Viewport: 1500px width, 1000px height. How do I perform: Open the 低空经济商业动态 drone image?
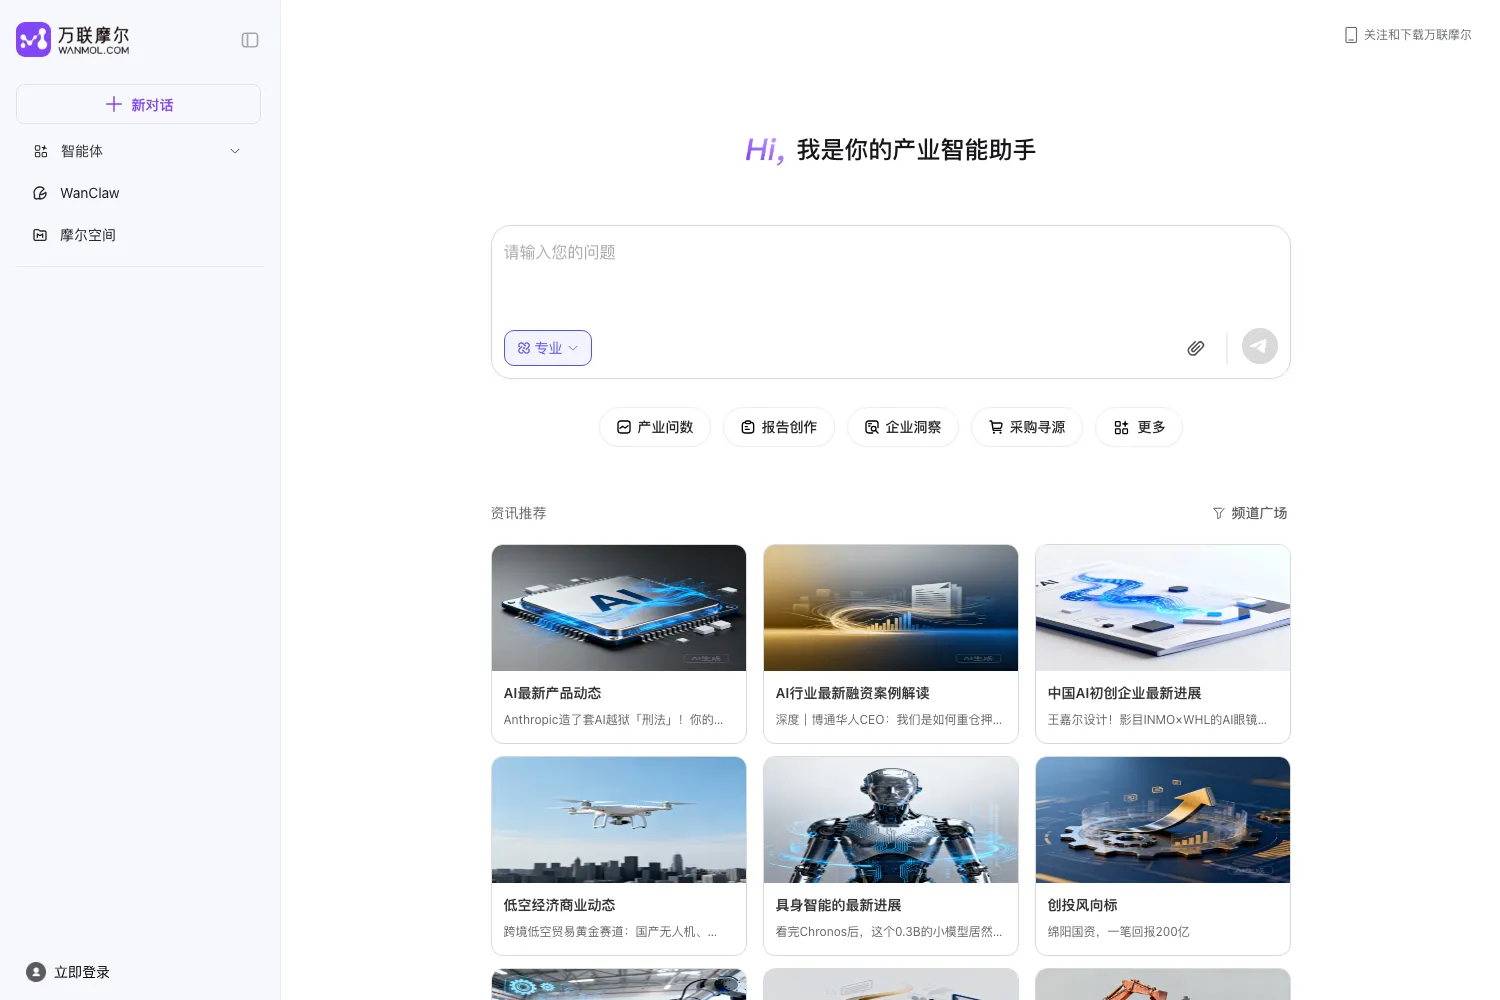(x=619, y=820)
